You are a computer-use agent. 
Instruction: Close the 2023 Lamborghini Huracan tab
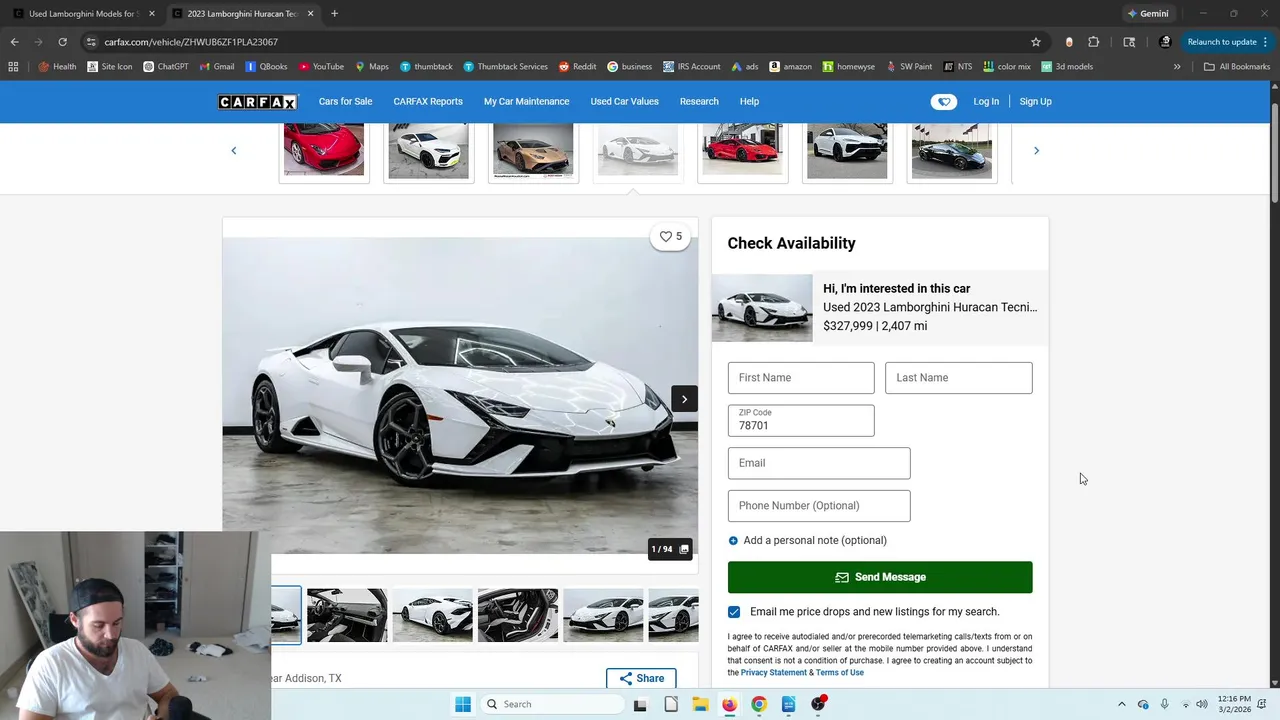click(x=310, y=14)
